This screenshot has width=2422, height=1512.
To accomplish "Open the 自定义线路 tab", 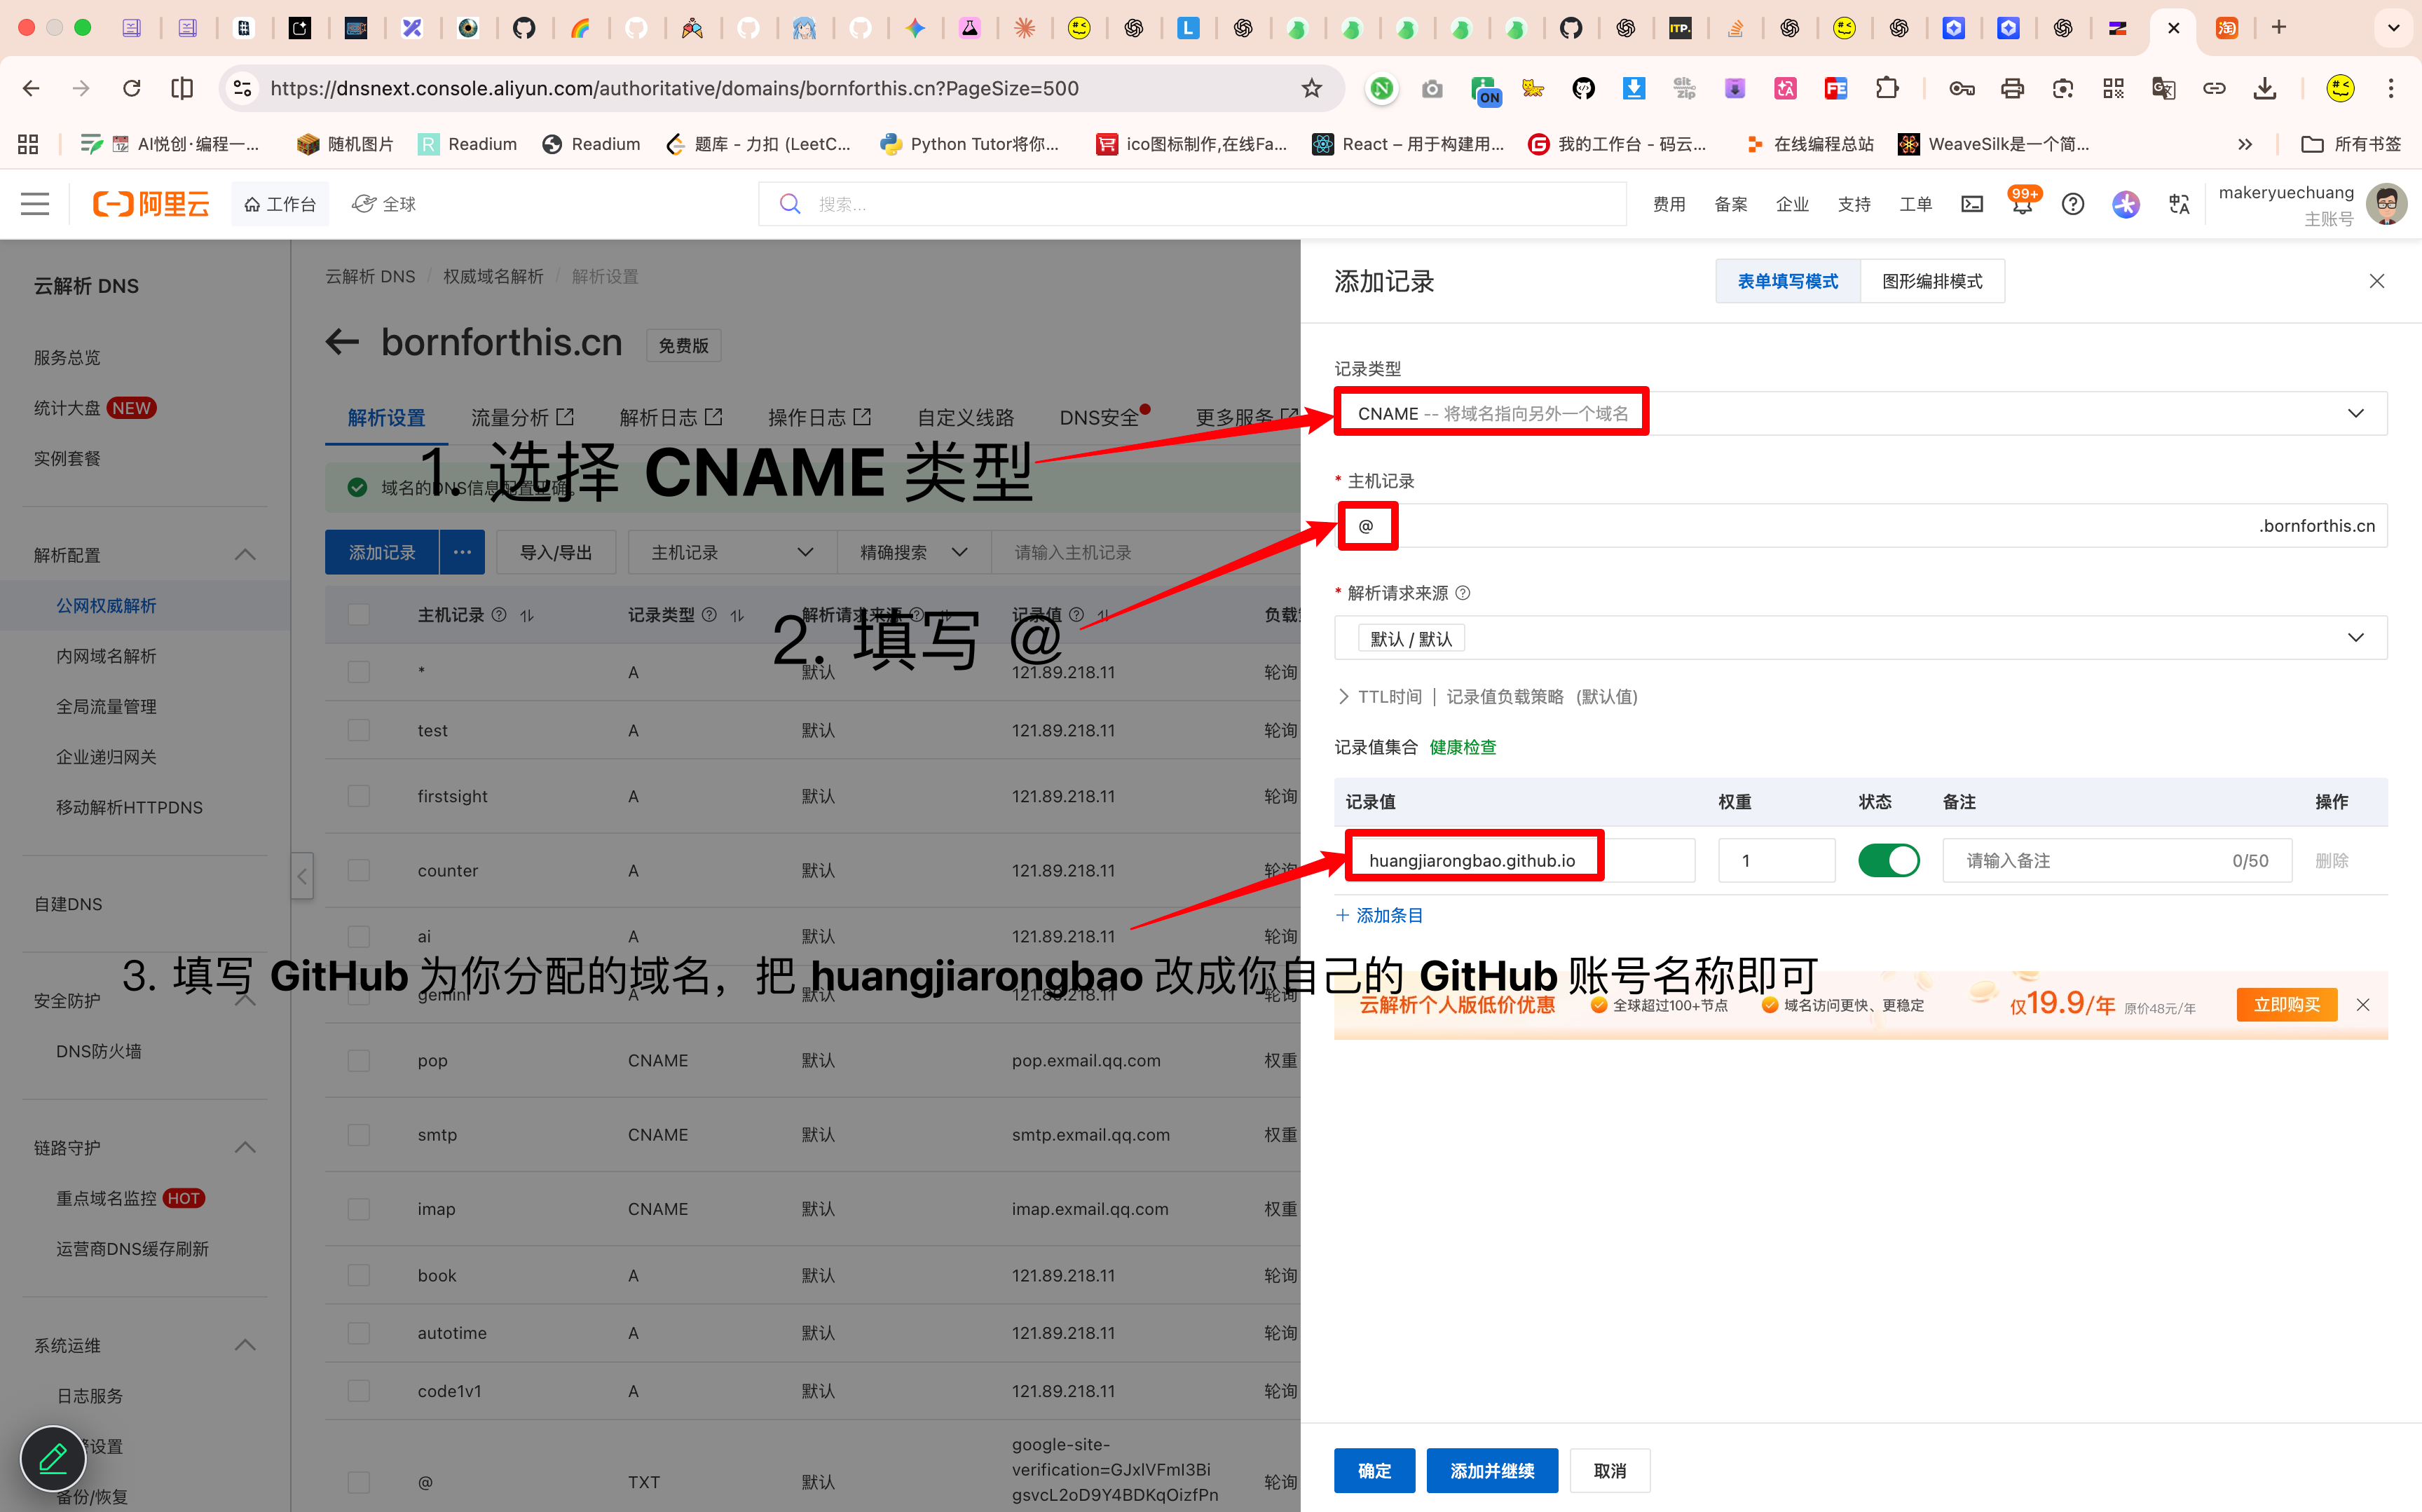I will pyautogui.click(x=965, y=418).
